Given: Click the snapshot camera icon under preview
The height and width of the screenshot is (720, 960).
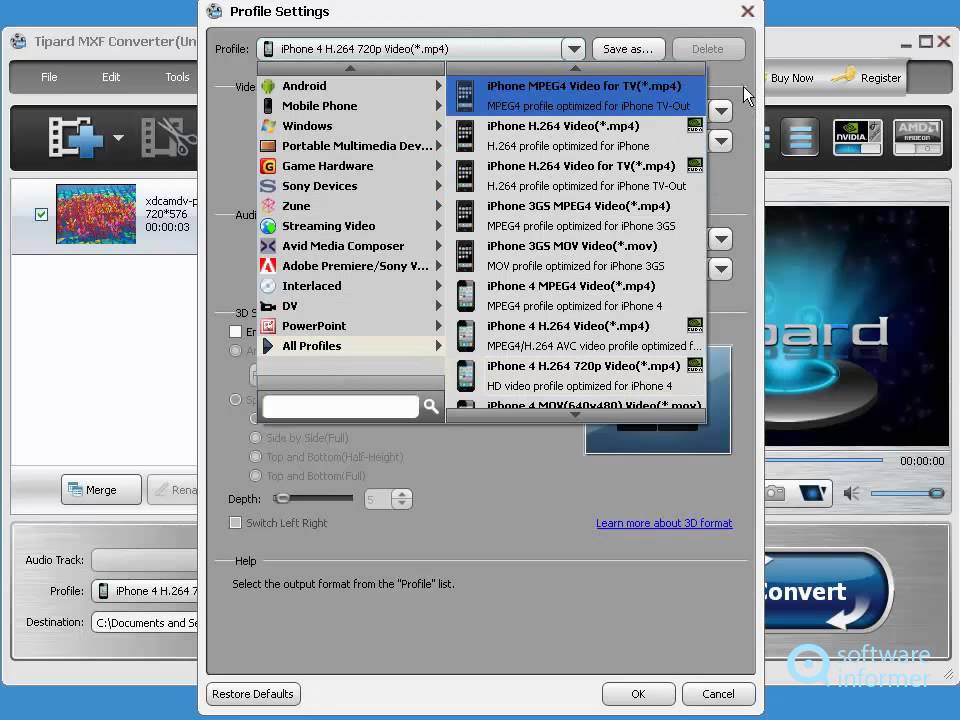Looking at the screenshot, I should pyautogui.click(x=775, y=493).
